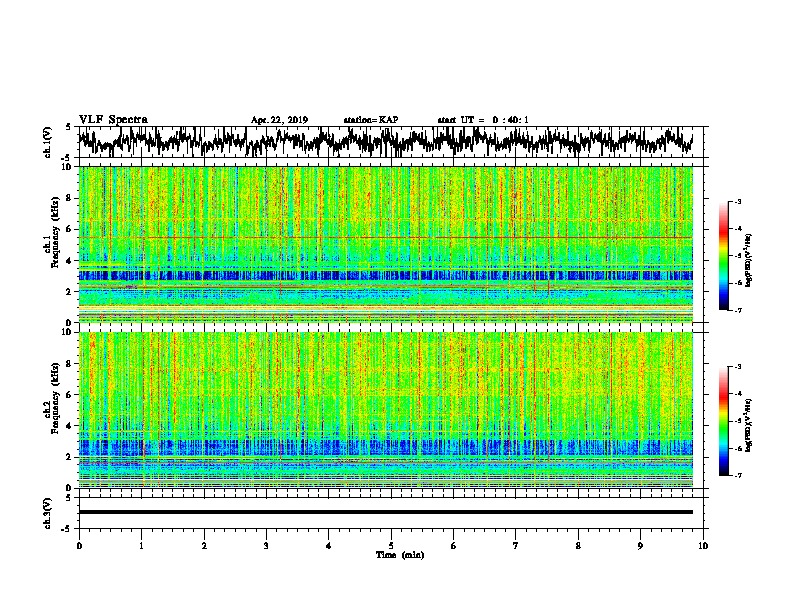Click the time axis tick label "7"
The image size is (792, 612).
click(x=516, y=546)
